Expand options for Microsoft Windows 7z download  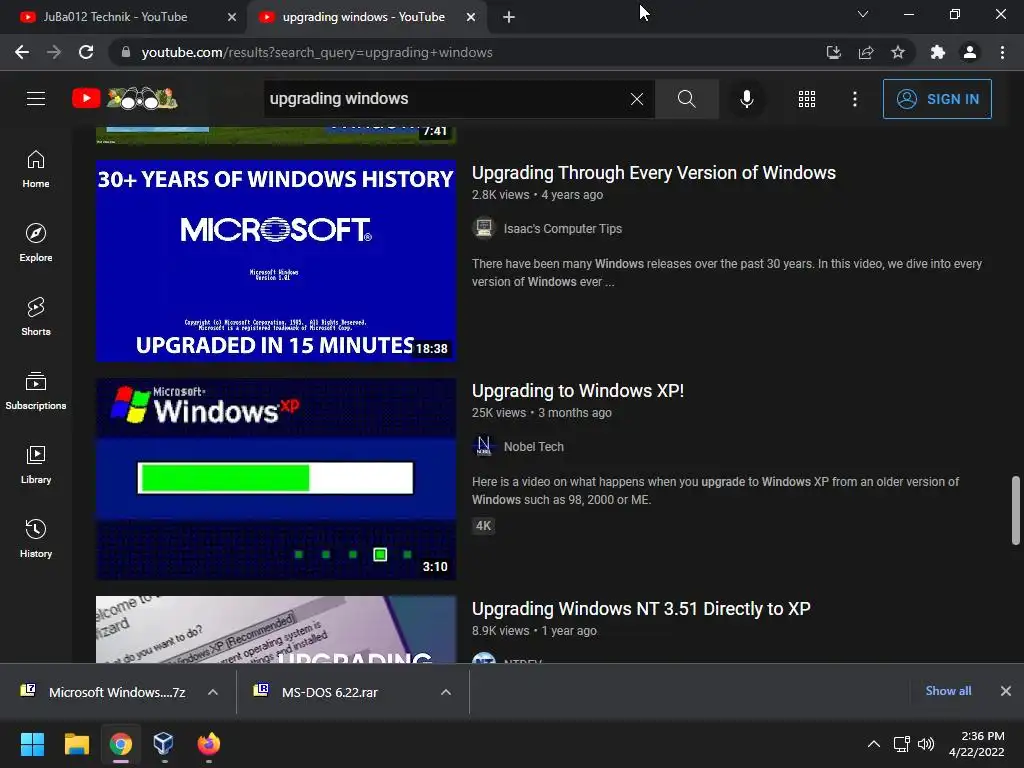coord(213,692)
